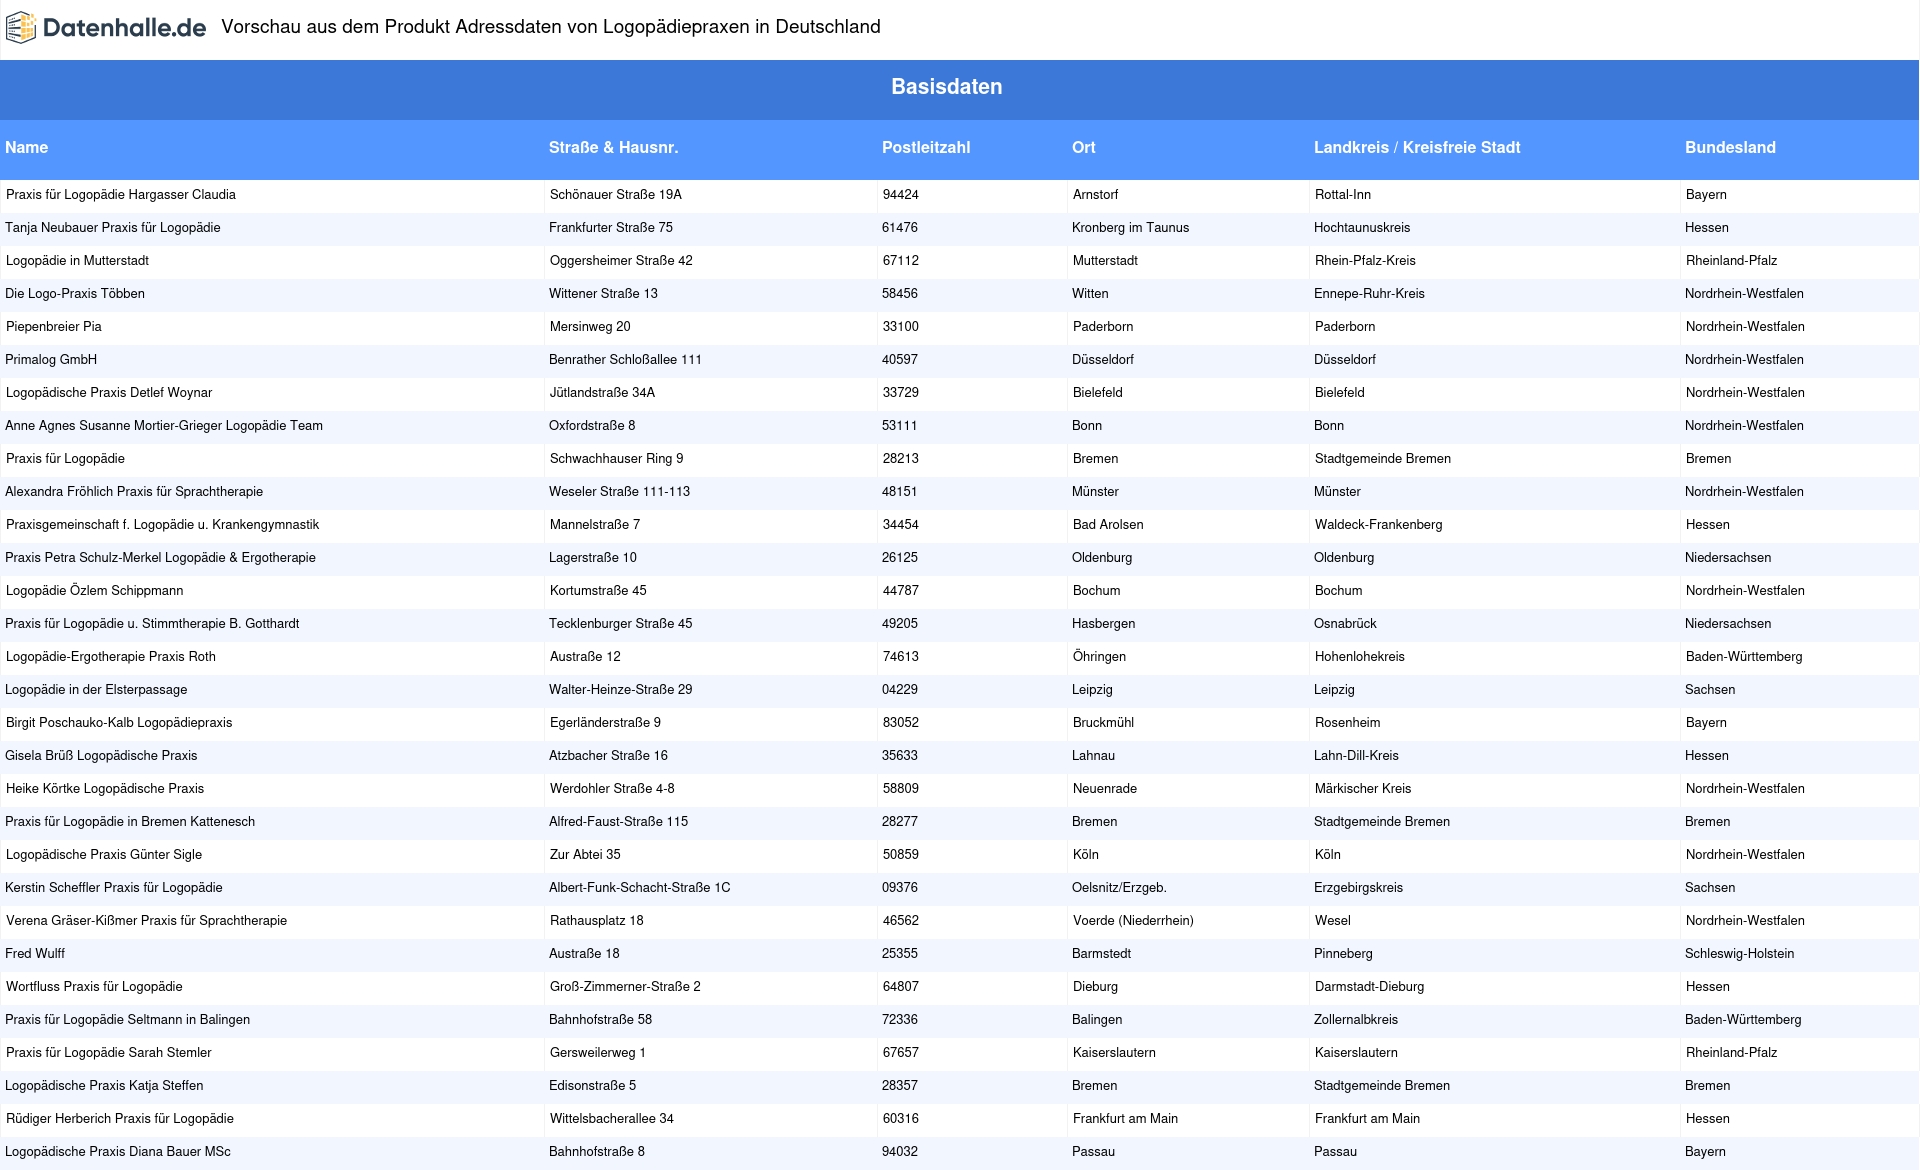The height and width of the screenshot is (1170, 1920).
Task: Click 'Rüdiger Herberich Praxis für Logopädie'
Action: pyautogui.click(x=120, y=1118)
